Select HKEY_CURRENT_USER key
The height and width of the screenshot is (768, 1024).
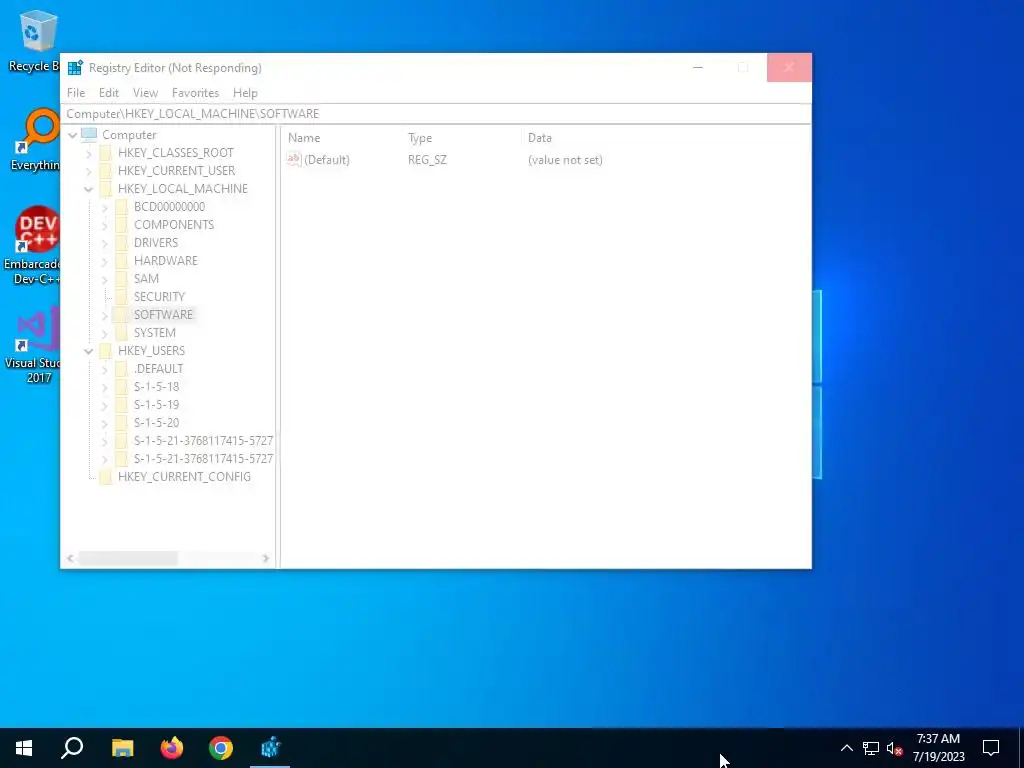tap(176, 170)
